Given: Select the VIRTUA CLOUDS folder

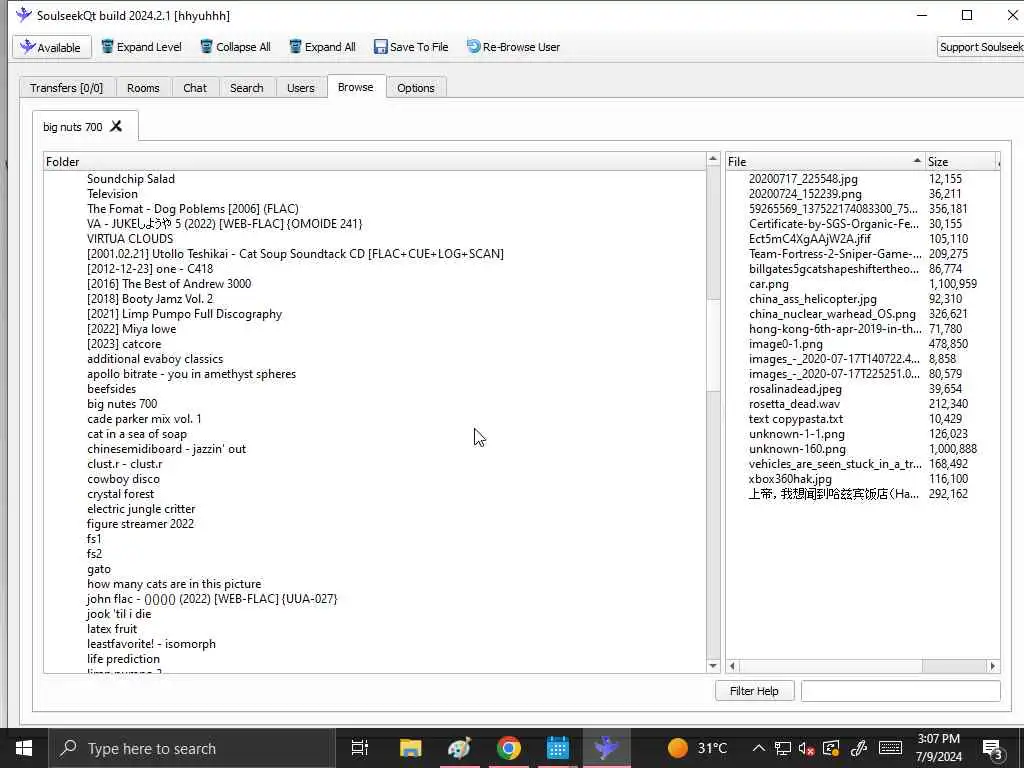Looking at the screenshot, I should click(x=130, y=238).
